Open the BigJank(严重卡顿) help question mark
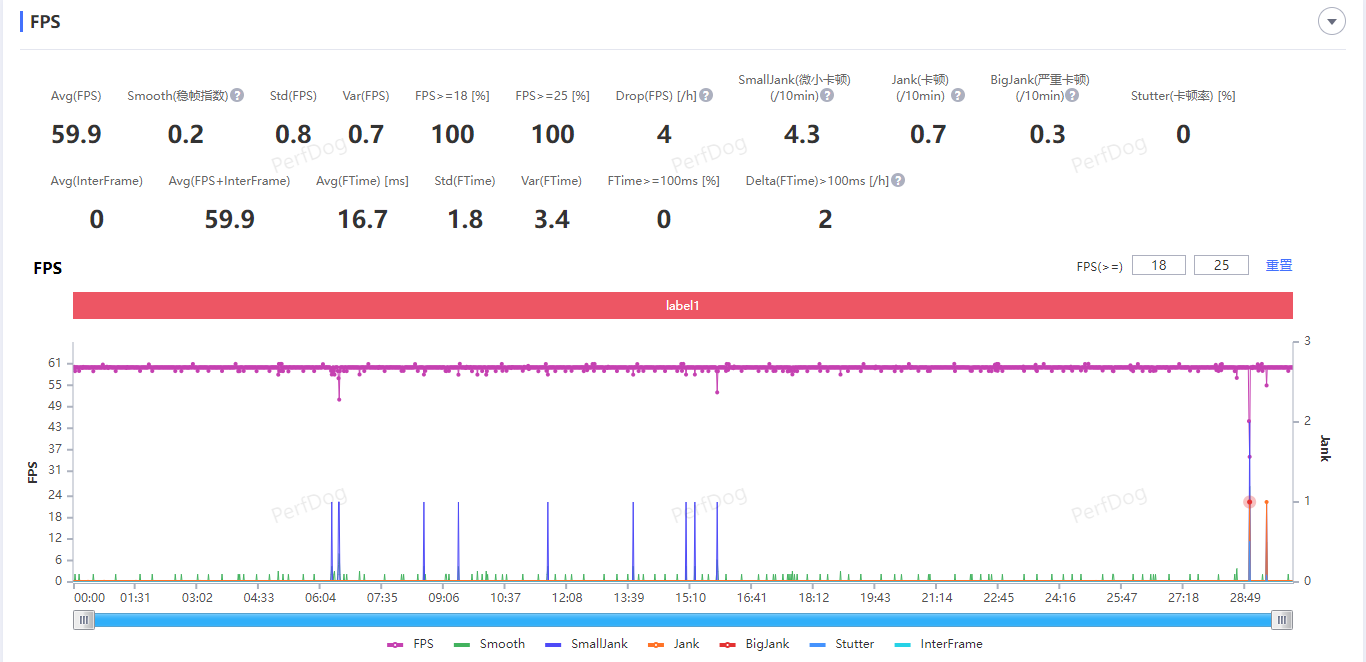 [1072, 95]
